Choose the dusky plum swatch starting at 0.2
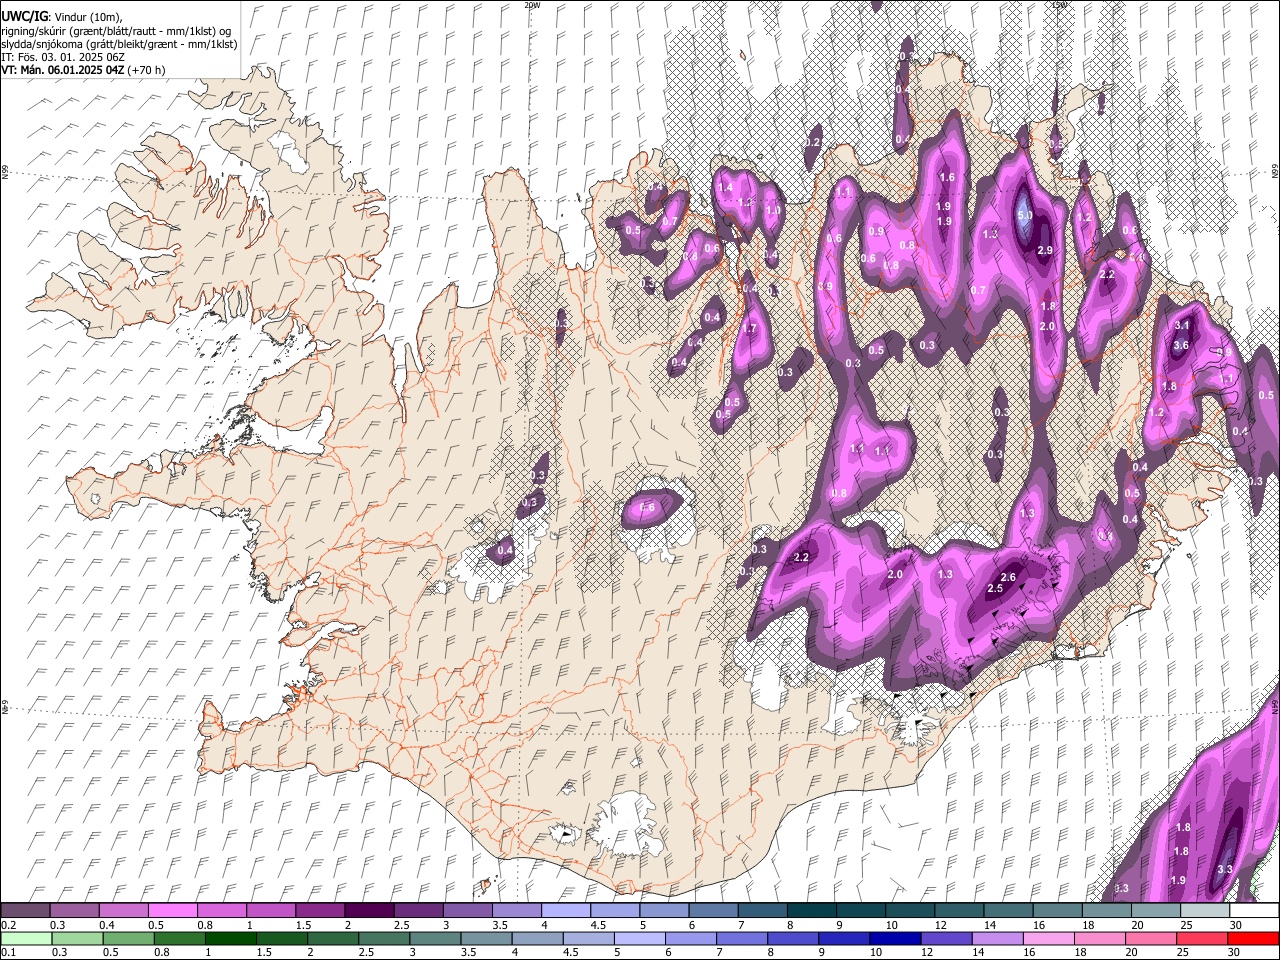Screen dimensions: 1280x960 point(25,911)
